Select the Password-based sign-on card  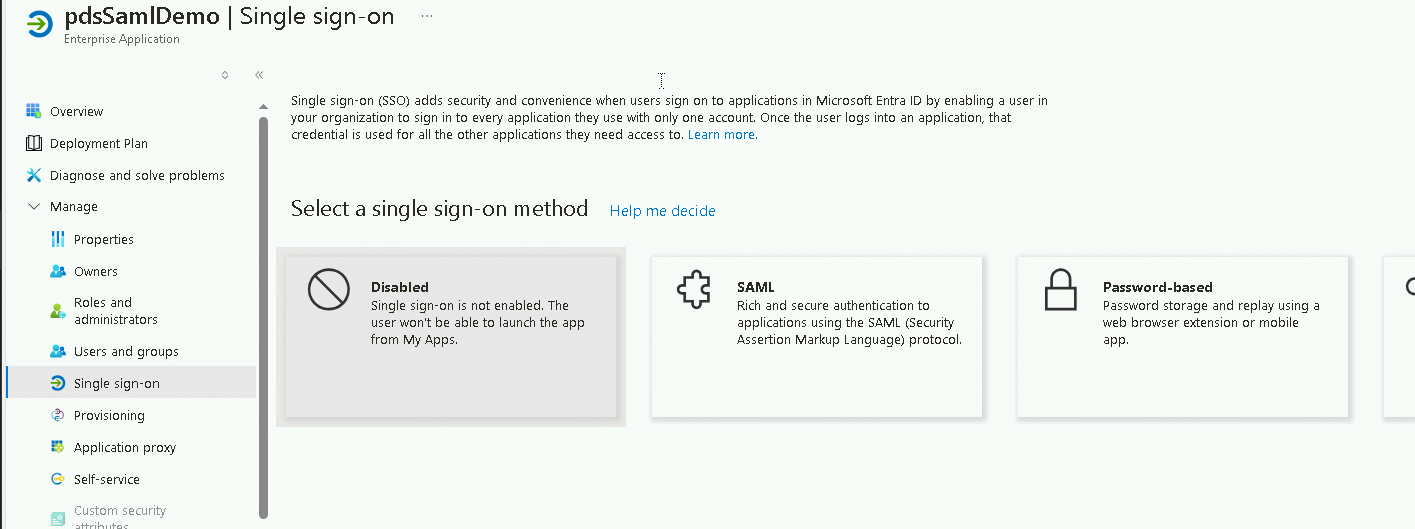[1183, 336]
